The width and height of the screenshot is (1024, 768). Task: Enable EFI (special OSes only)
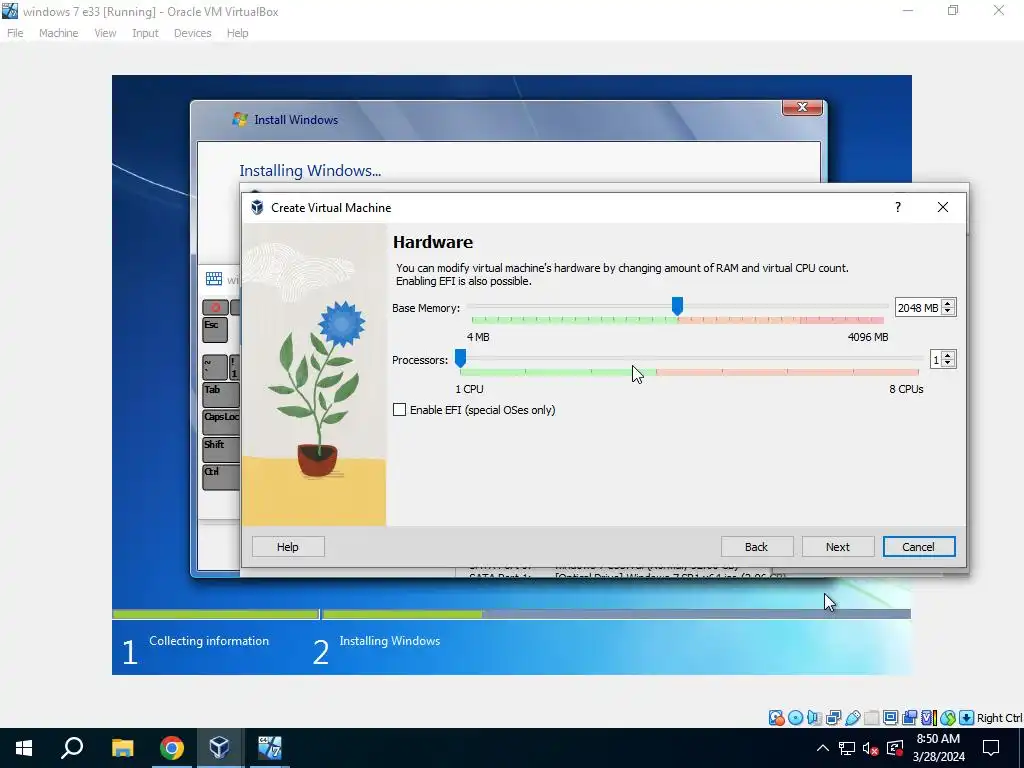pos(399,409)
